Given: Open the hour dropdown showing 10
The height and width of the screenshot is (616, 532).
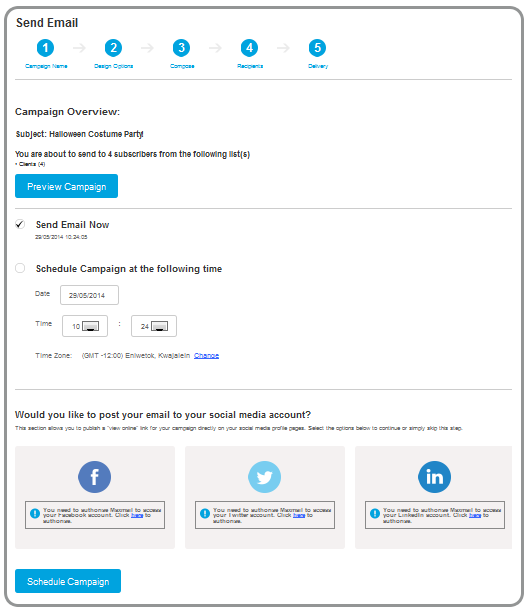Looking at the screenshot, I should tap(85, 326).
